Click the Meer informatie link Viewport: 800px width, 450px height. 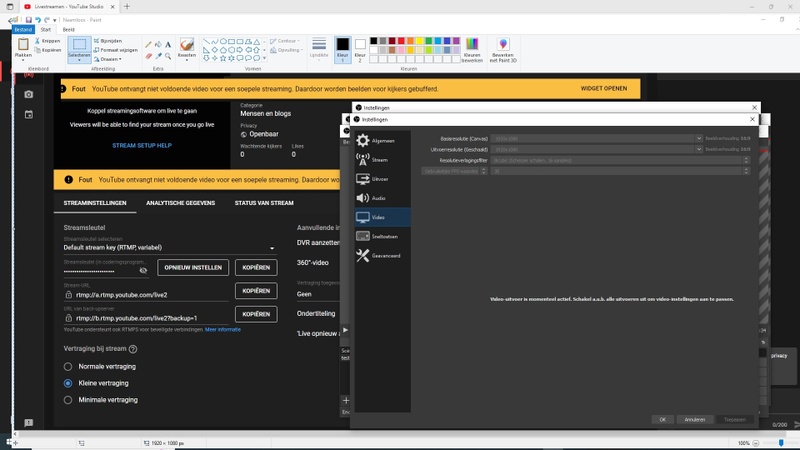223,330
